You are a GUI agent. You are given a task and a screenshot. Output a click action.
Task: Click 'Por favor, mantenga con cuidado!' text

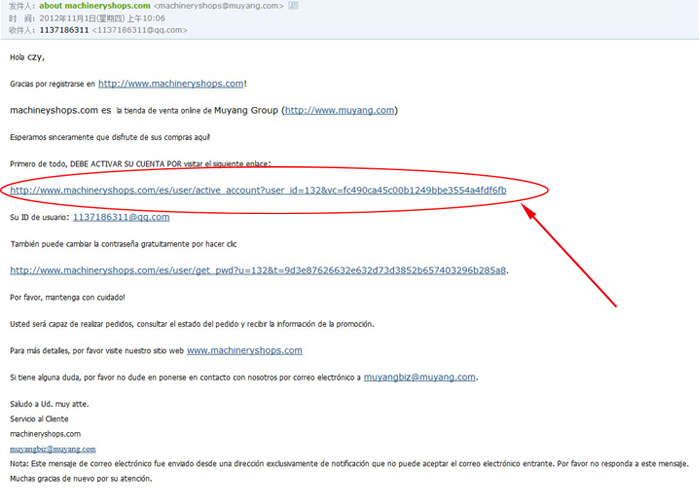67,297
